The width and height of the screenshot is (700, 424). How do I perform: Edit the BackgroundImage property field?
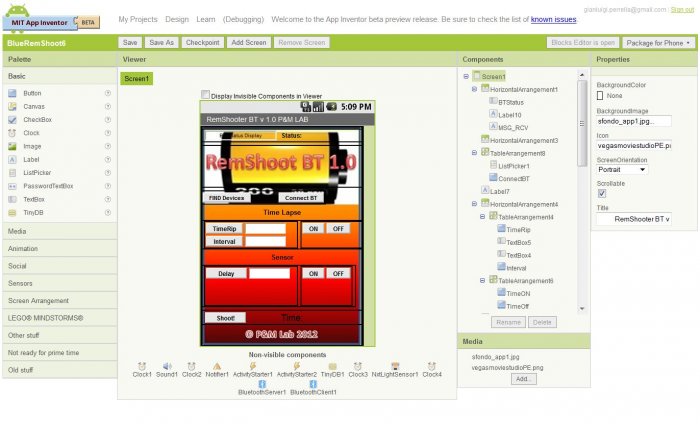pyautogui.click(x=633, y=121)
